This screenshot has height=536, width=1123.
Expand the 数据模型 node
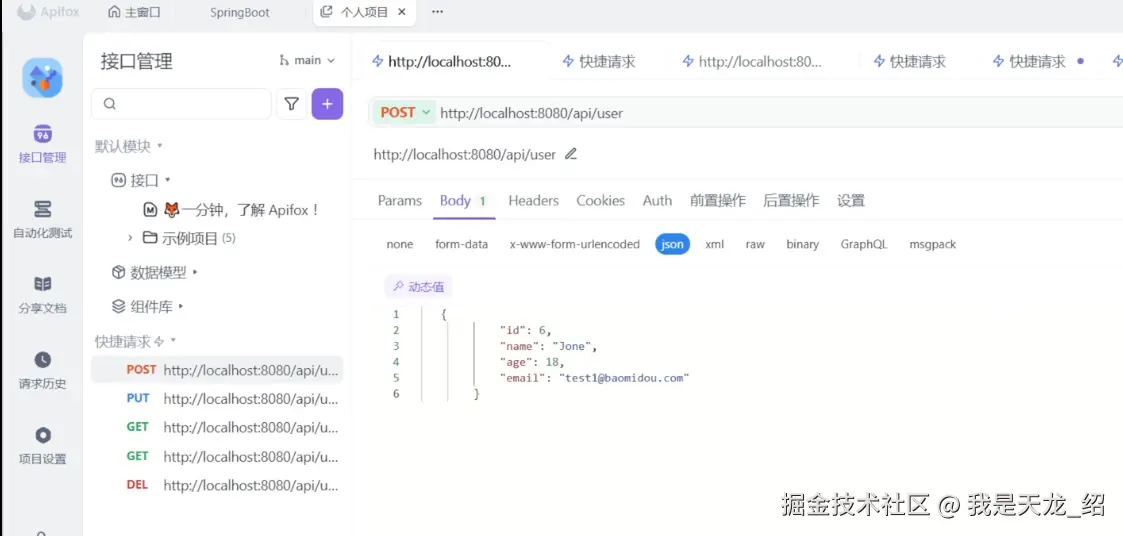(x=196, y=272)
